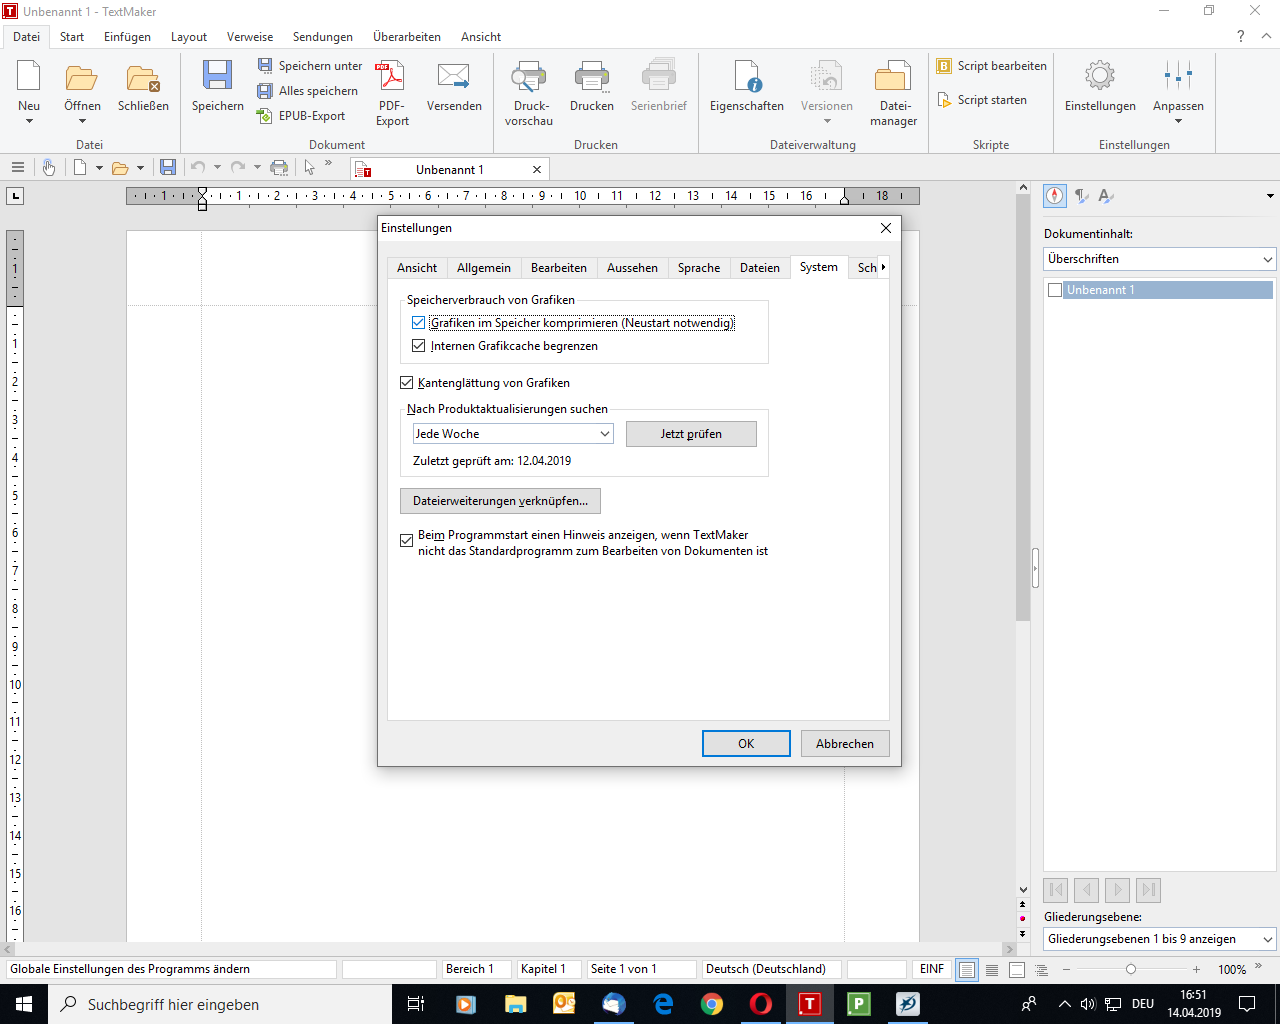1280x1024 pixels.
Task: Click the zoom slider handle in status bar
Action: point(1131,969)
